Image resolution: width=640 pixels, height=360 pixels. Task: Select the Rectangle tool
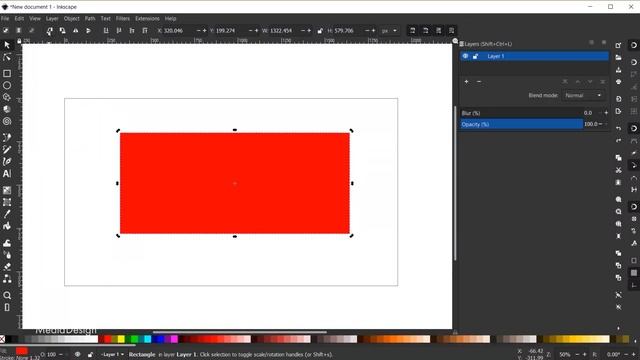coord(7,73)
